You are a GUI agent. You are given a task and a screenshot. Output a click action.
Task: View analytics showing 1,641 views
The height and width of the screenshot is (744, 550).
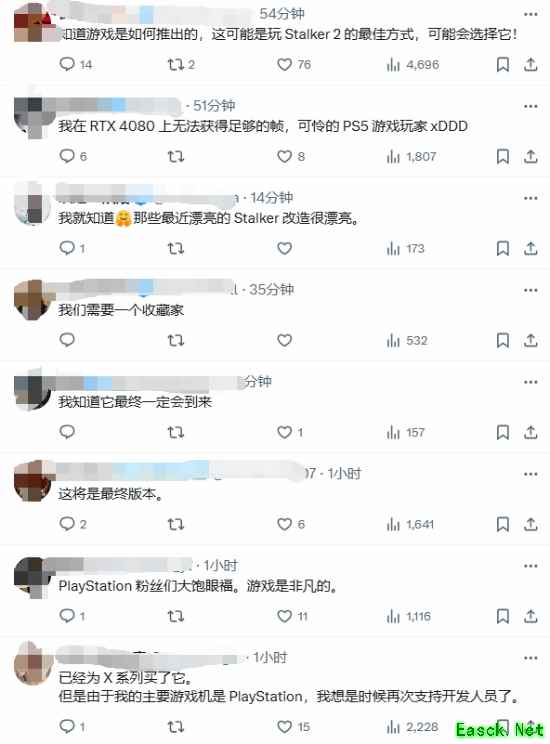click(x=410, y=524)
